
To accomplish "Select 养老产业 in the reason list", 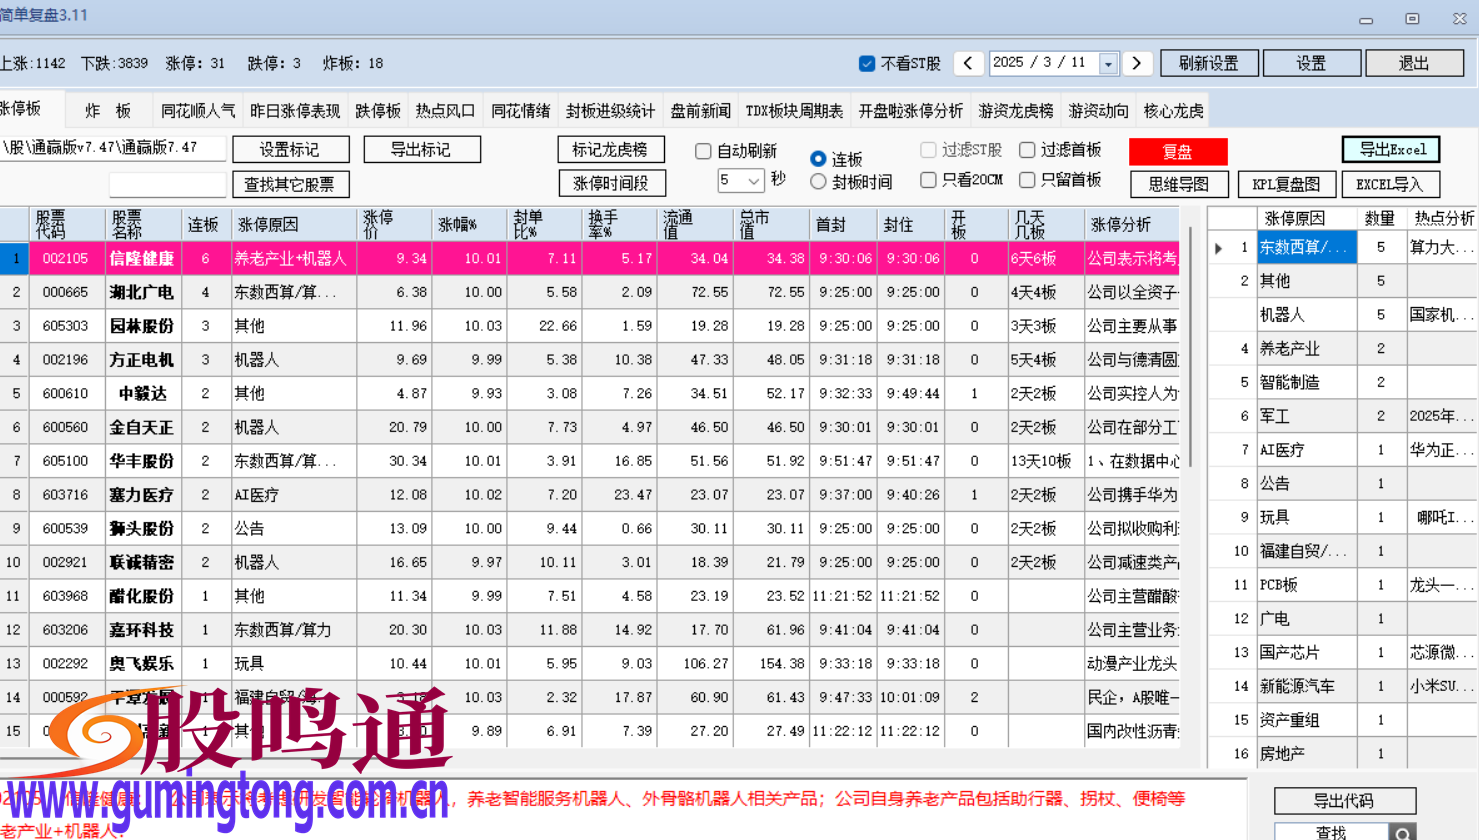I will pos(1306,348).
